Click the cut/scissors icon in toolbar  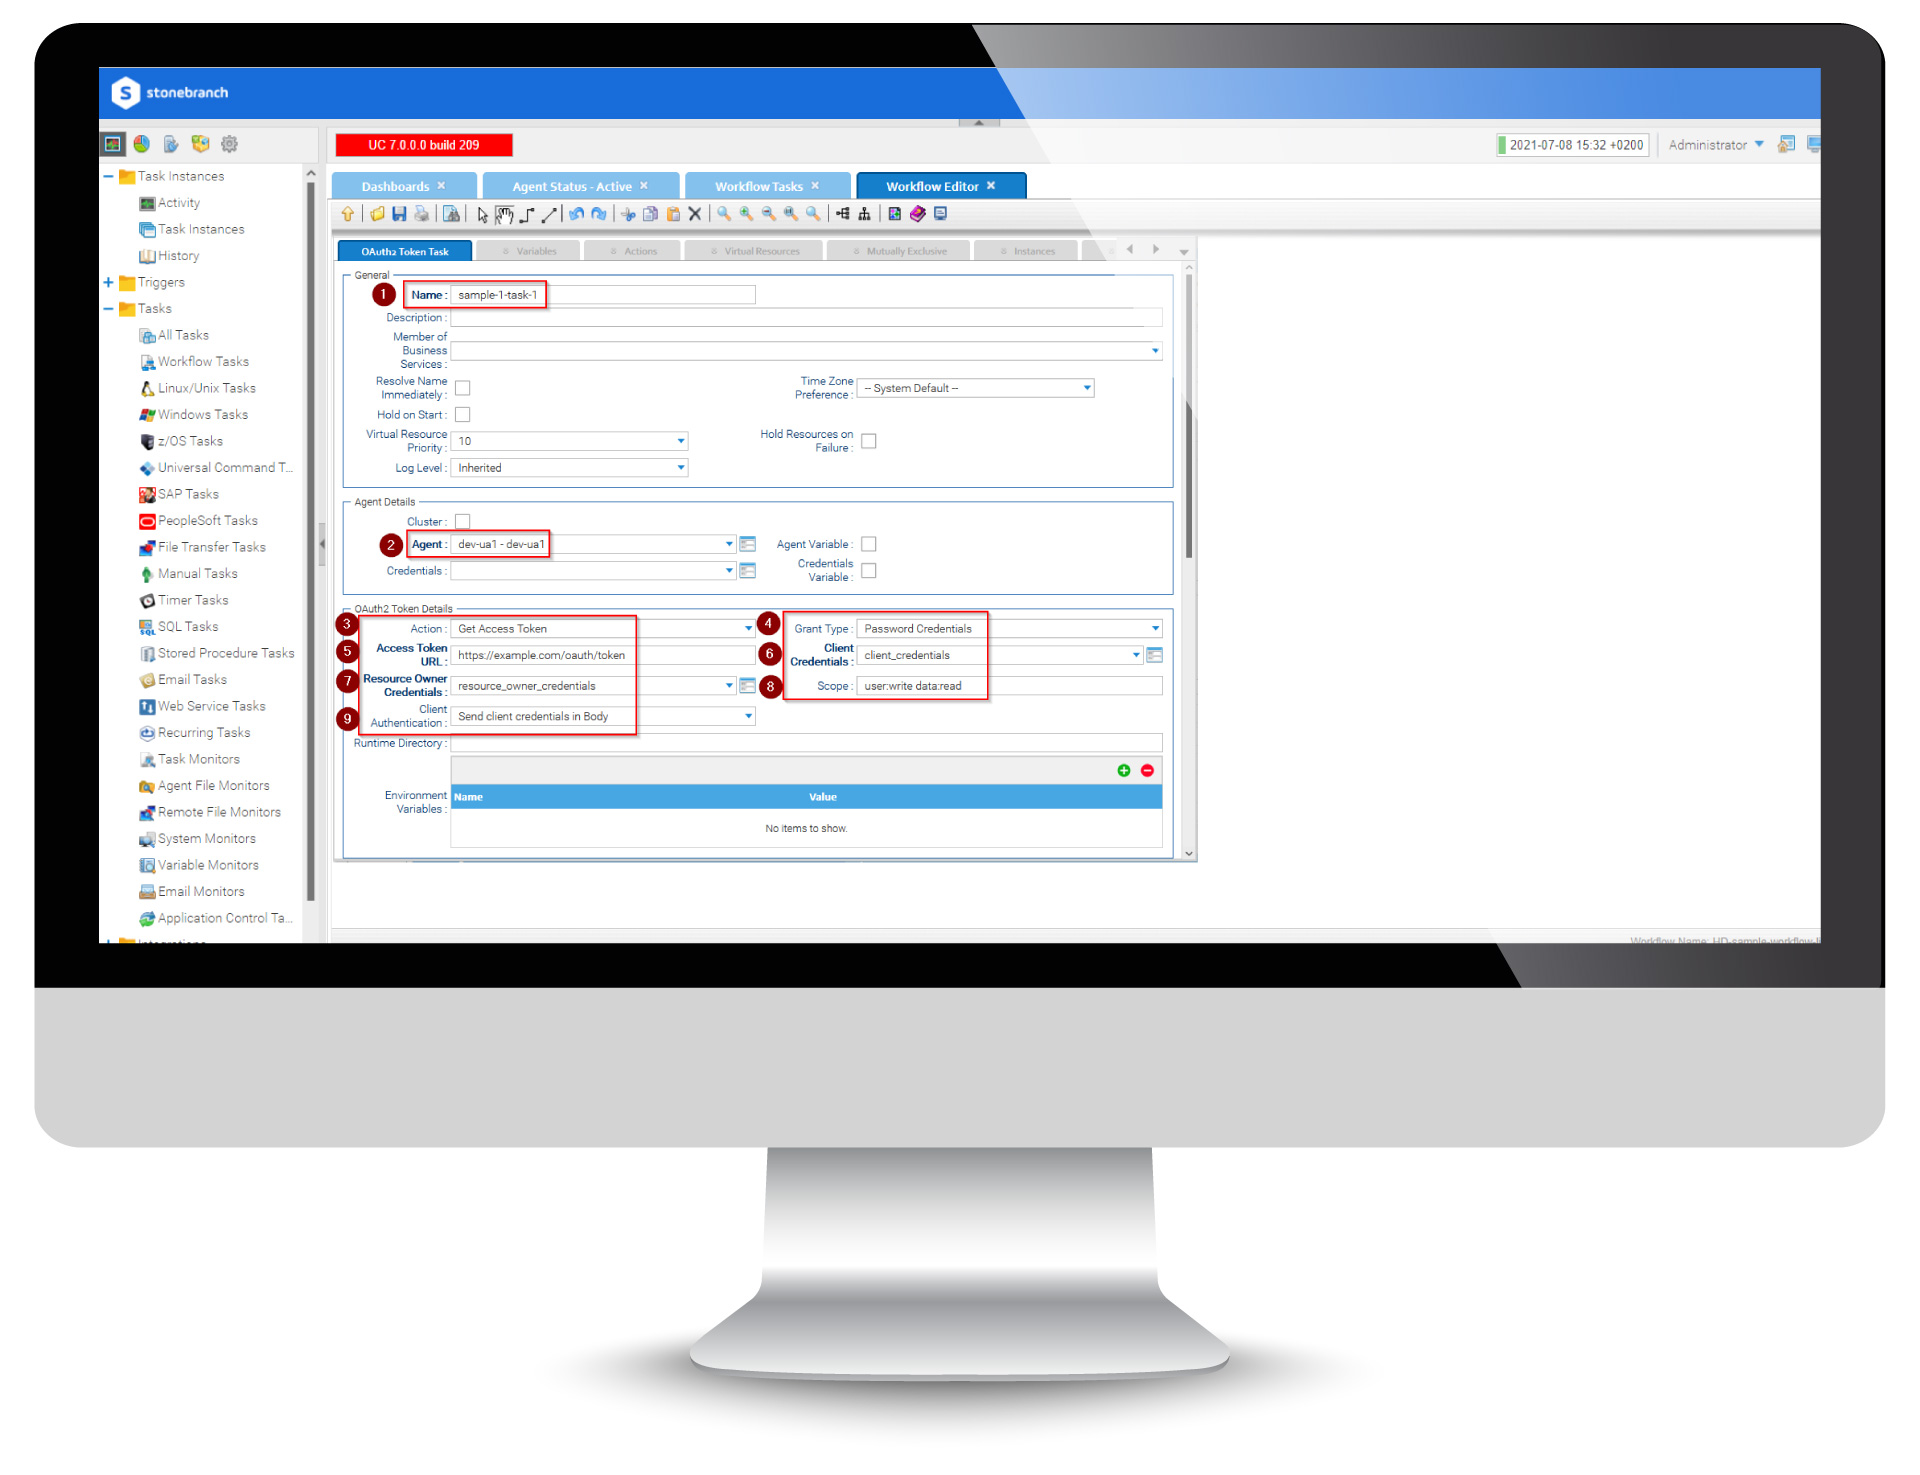pyautogui.click(x=632, y=215)
